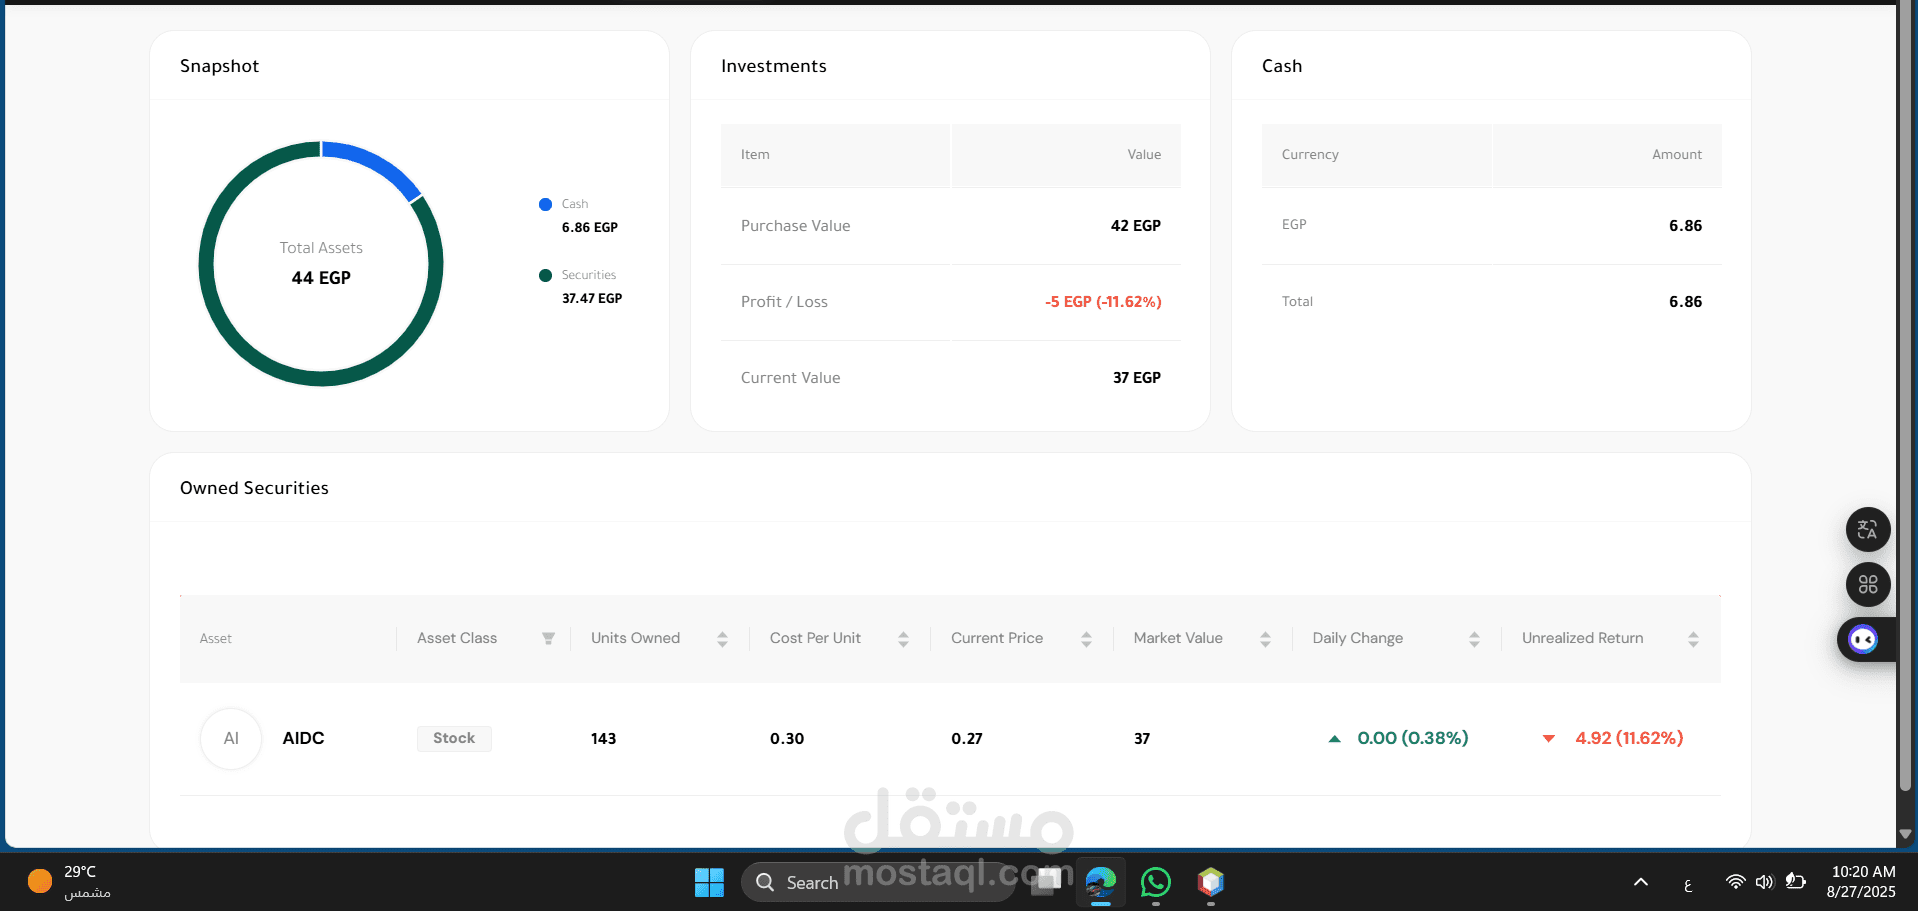Screen dimensions: 1918x911
Task: Click the -5 EGP (-11.62%) loss value
Action: click(x=1103, y=302)
